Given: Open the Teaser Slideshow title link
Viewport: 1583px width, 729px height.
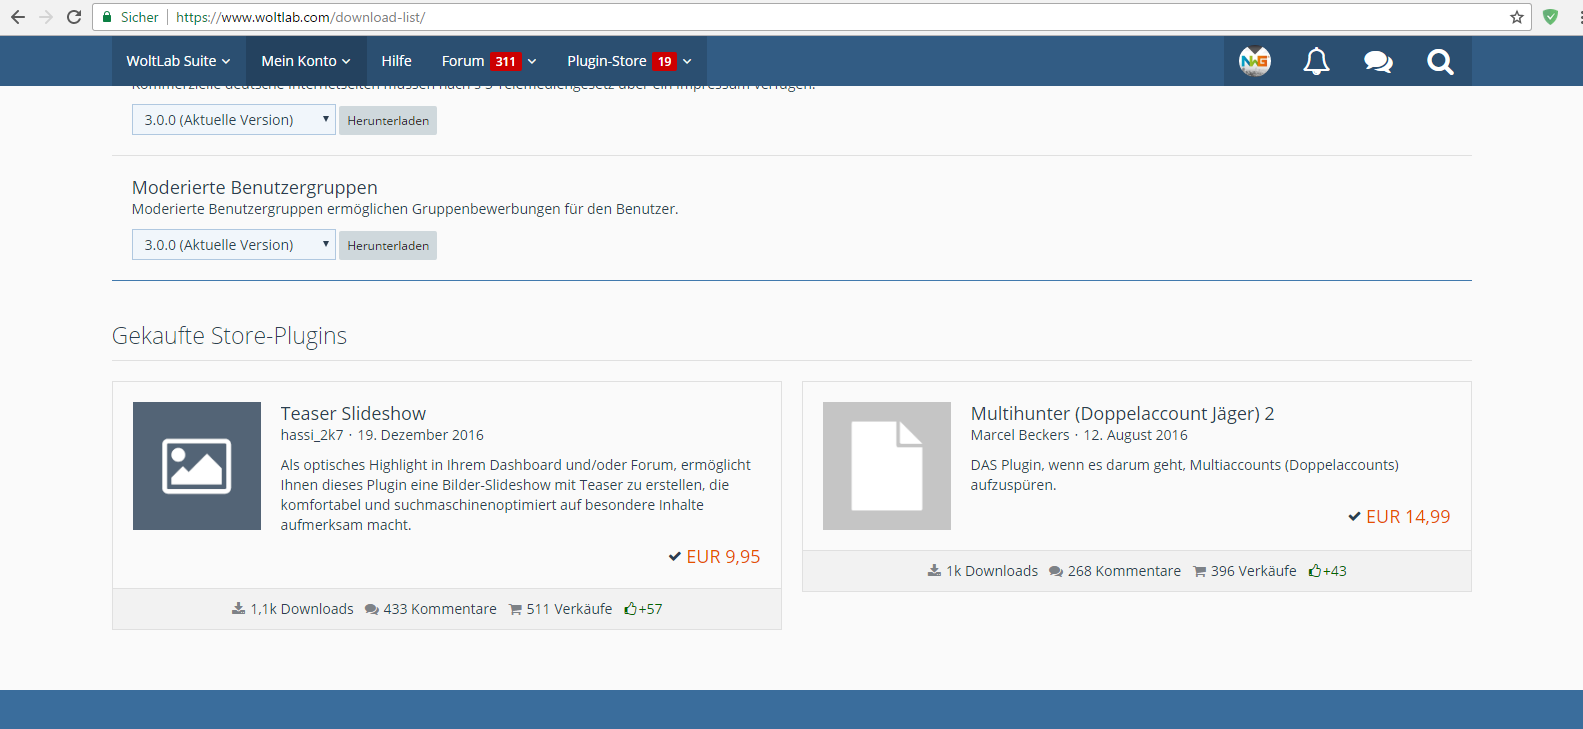Looking at the screenshot, I should (353, 414).
